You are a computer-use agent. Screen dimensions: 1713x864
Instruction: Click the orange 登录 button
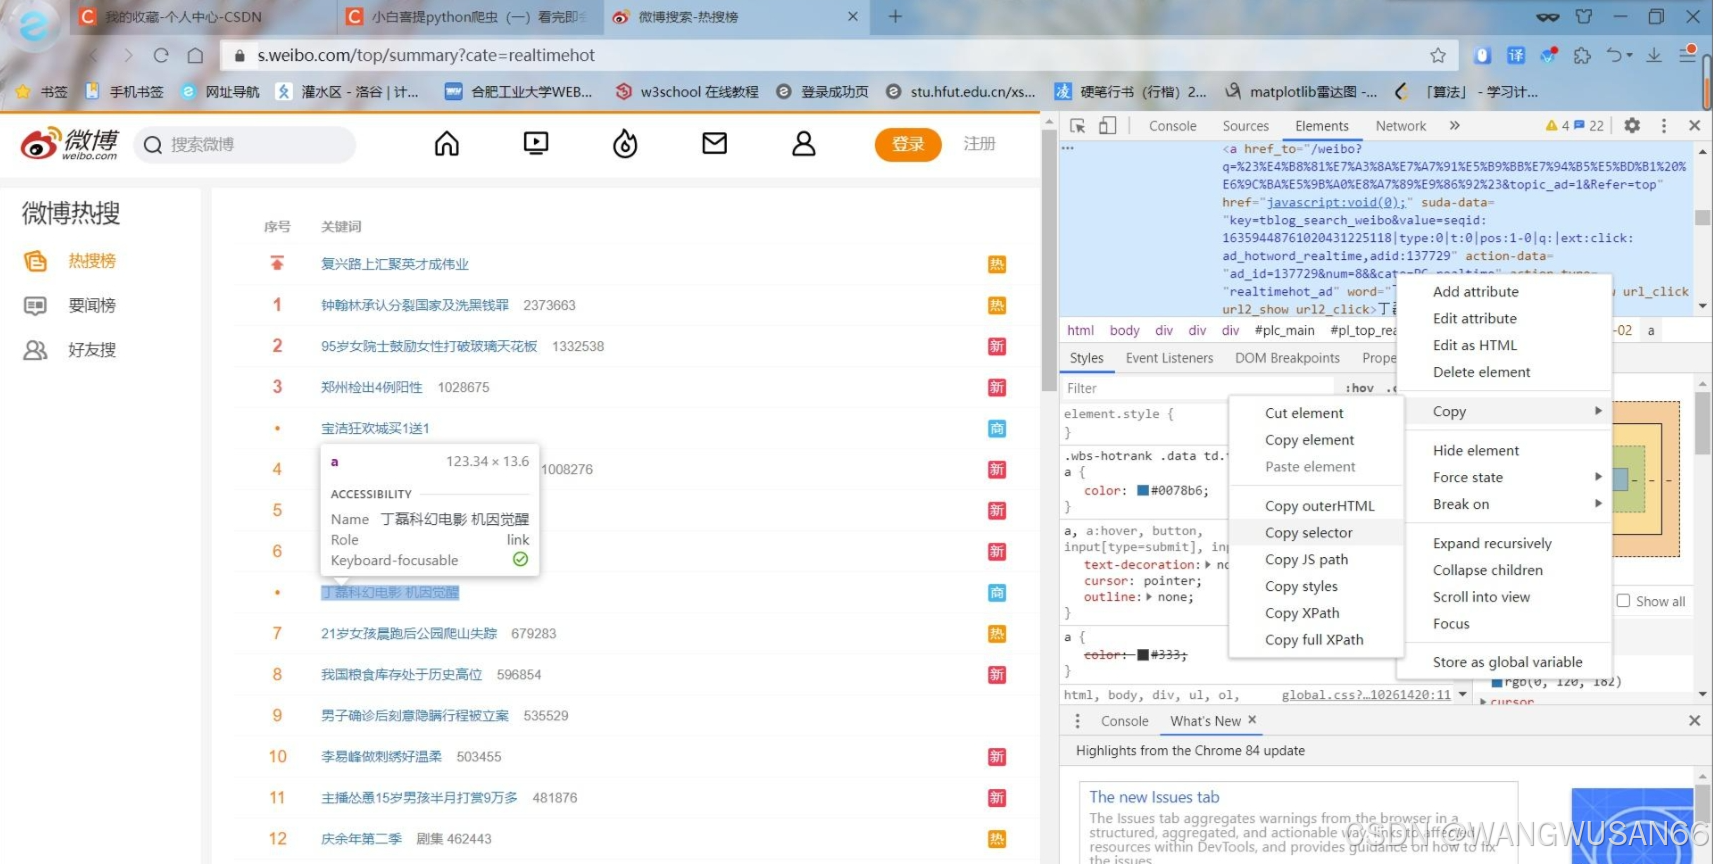pos(908,144)
